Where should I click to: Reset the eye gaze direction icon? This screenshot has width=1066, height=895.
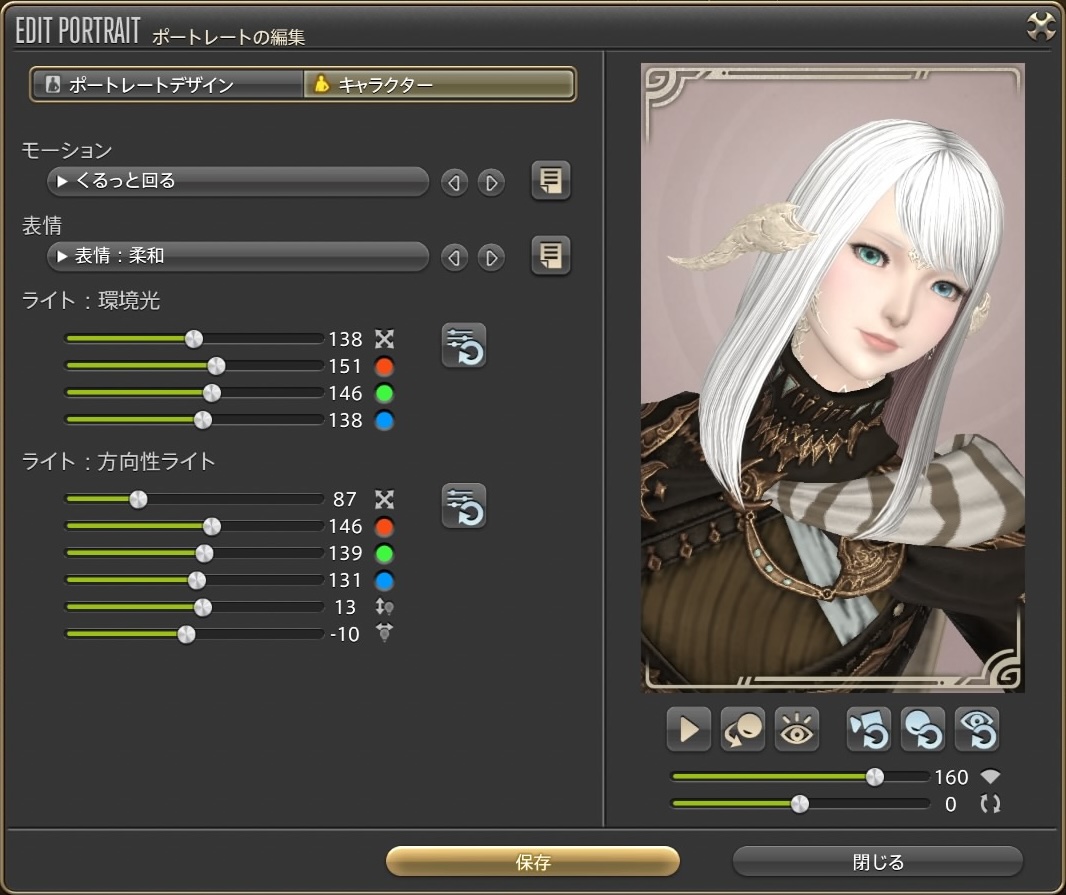[976, 730]
